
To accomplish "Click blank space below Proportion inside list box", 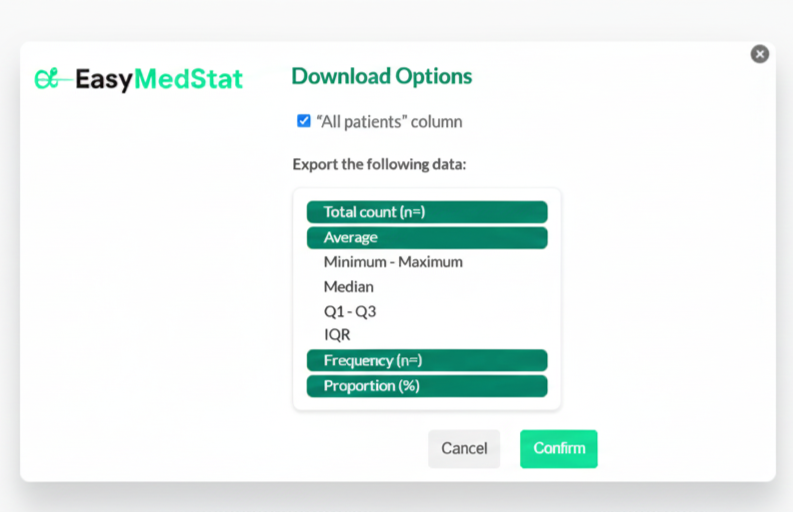I will pos(427,403).
